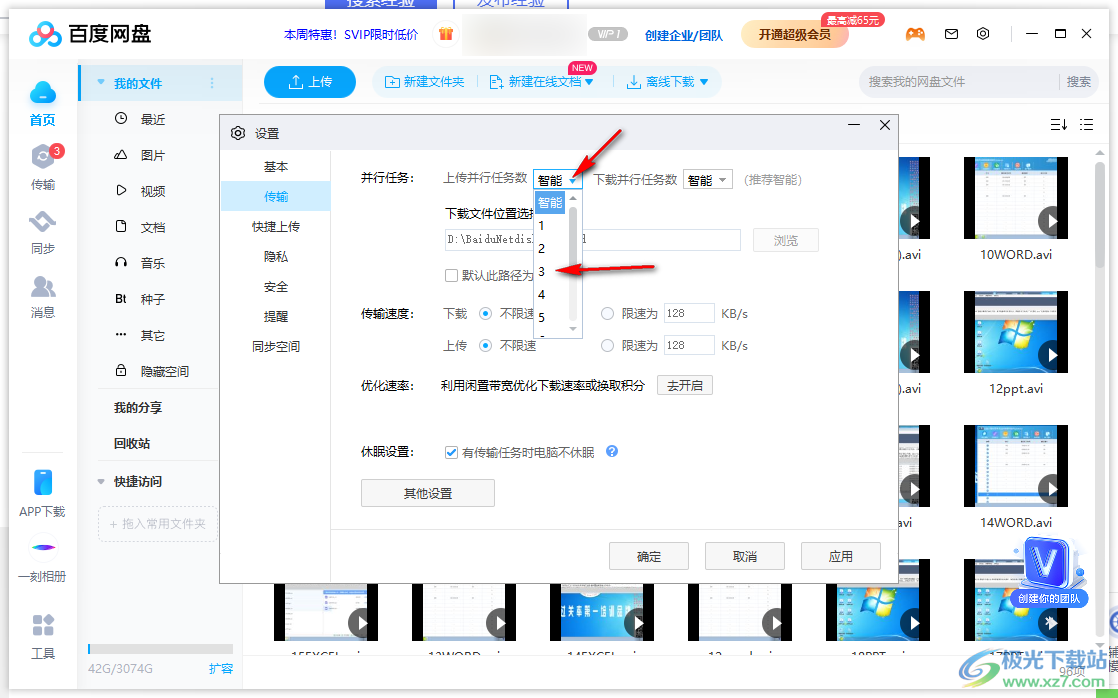Switch to 提醒 settings tab
Screen dimensions: 1118x698
point(276,317)
